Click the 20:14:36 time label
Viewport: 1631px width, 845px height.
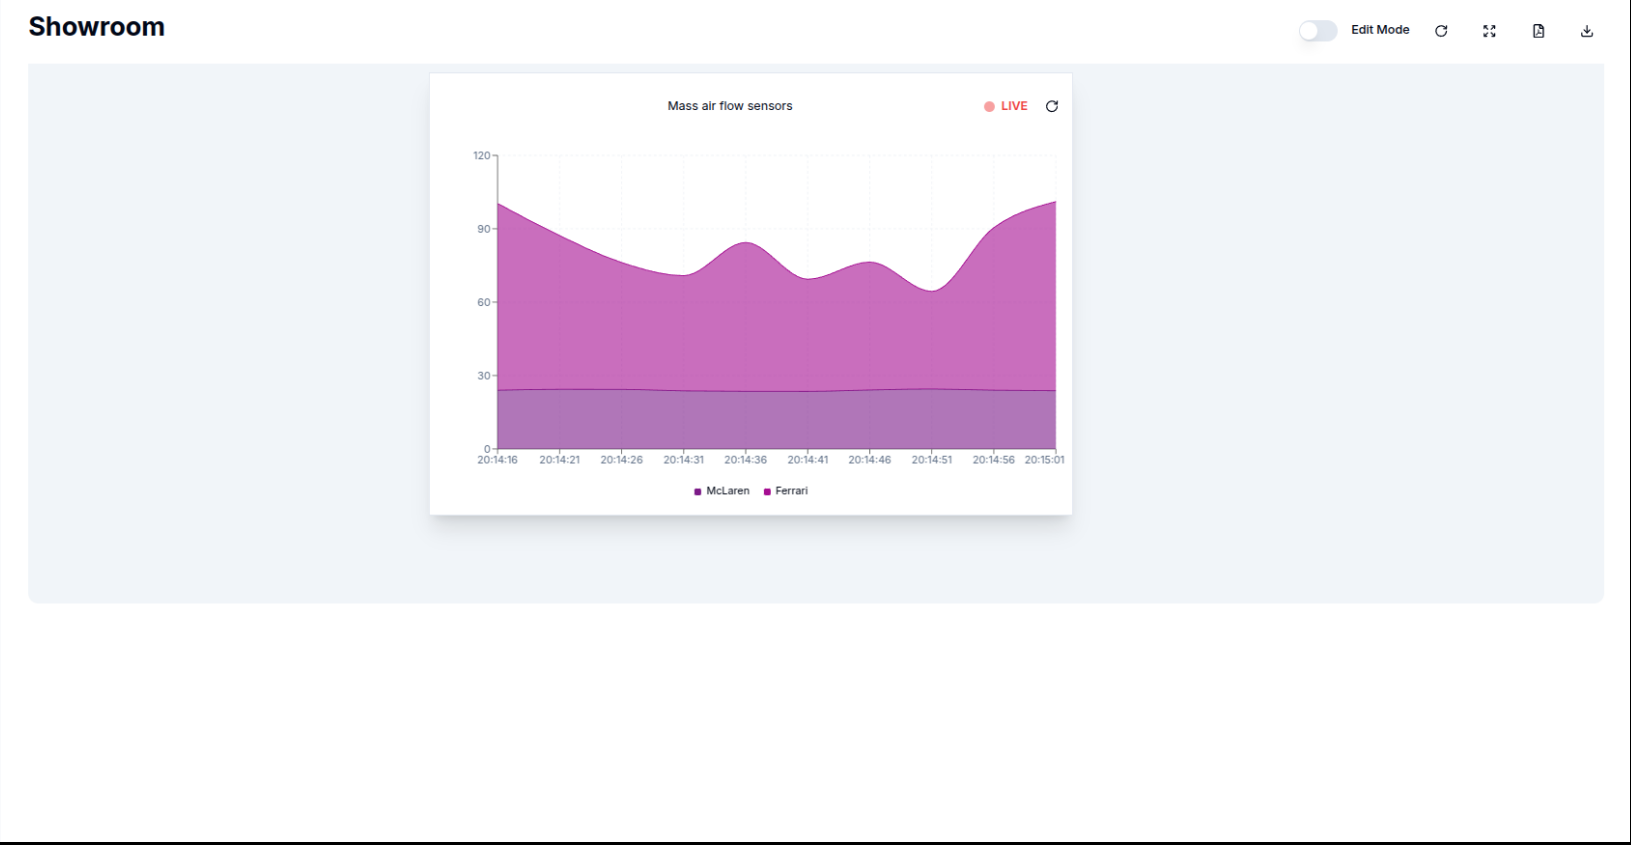point(745,460)
